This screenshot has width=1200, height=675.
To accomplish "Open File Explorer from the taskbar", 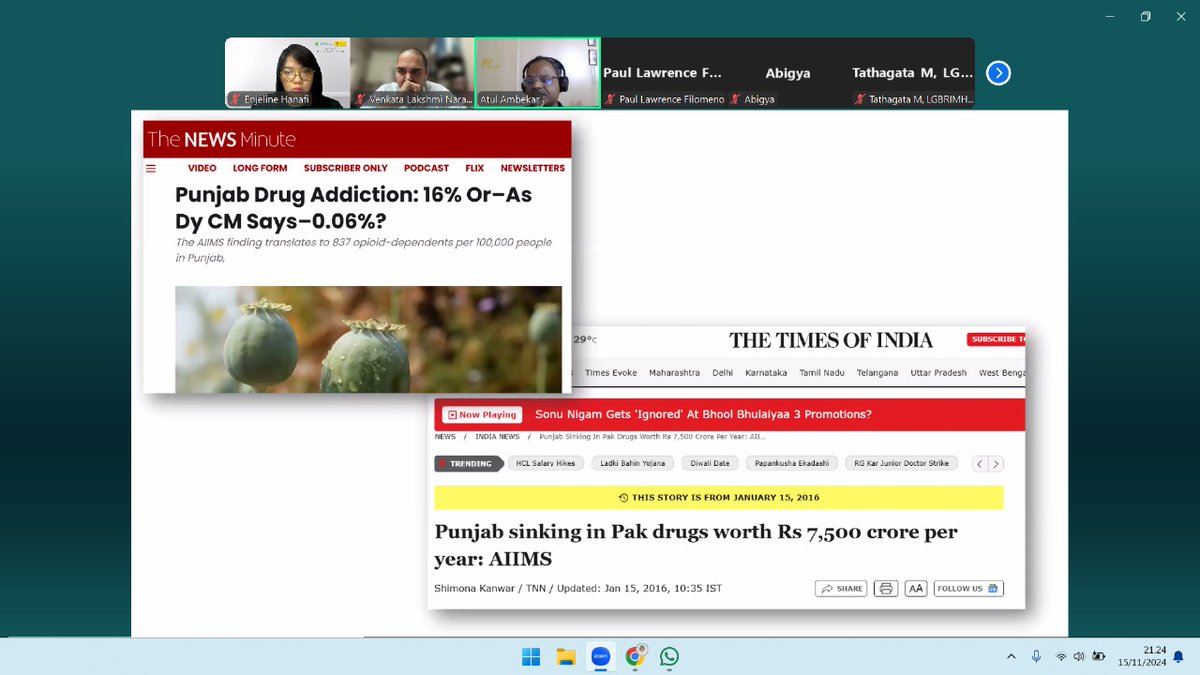I will click(565, 657).
